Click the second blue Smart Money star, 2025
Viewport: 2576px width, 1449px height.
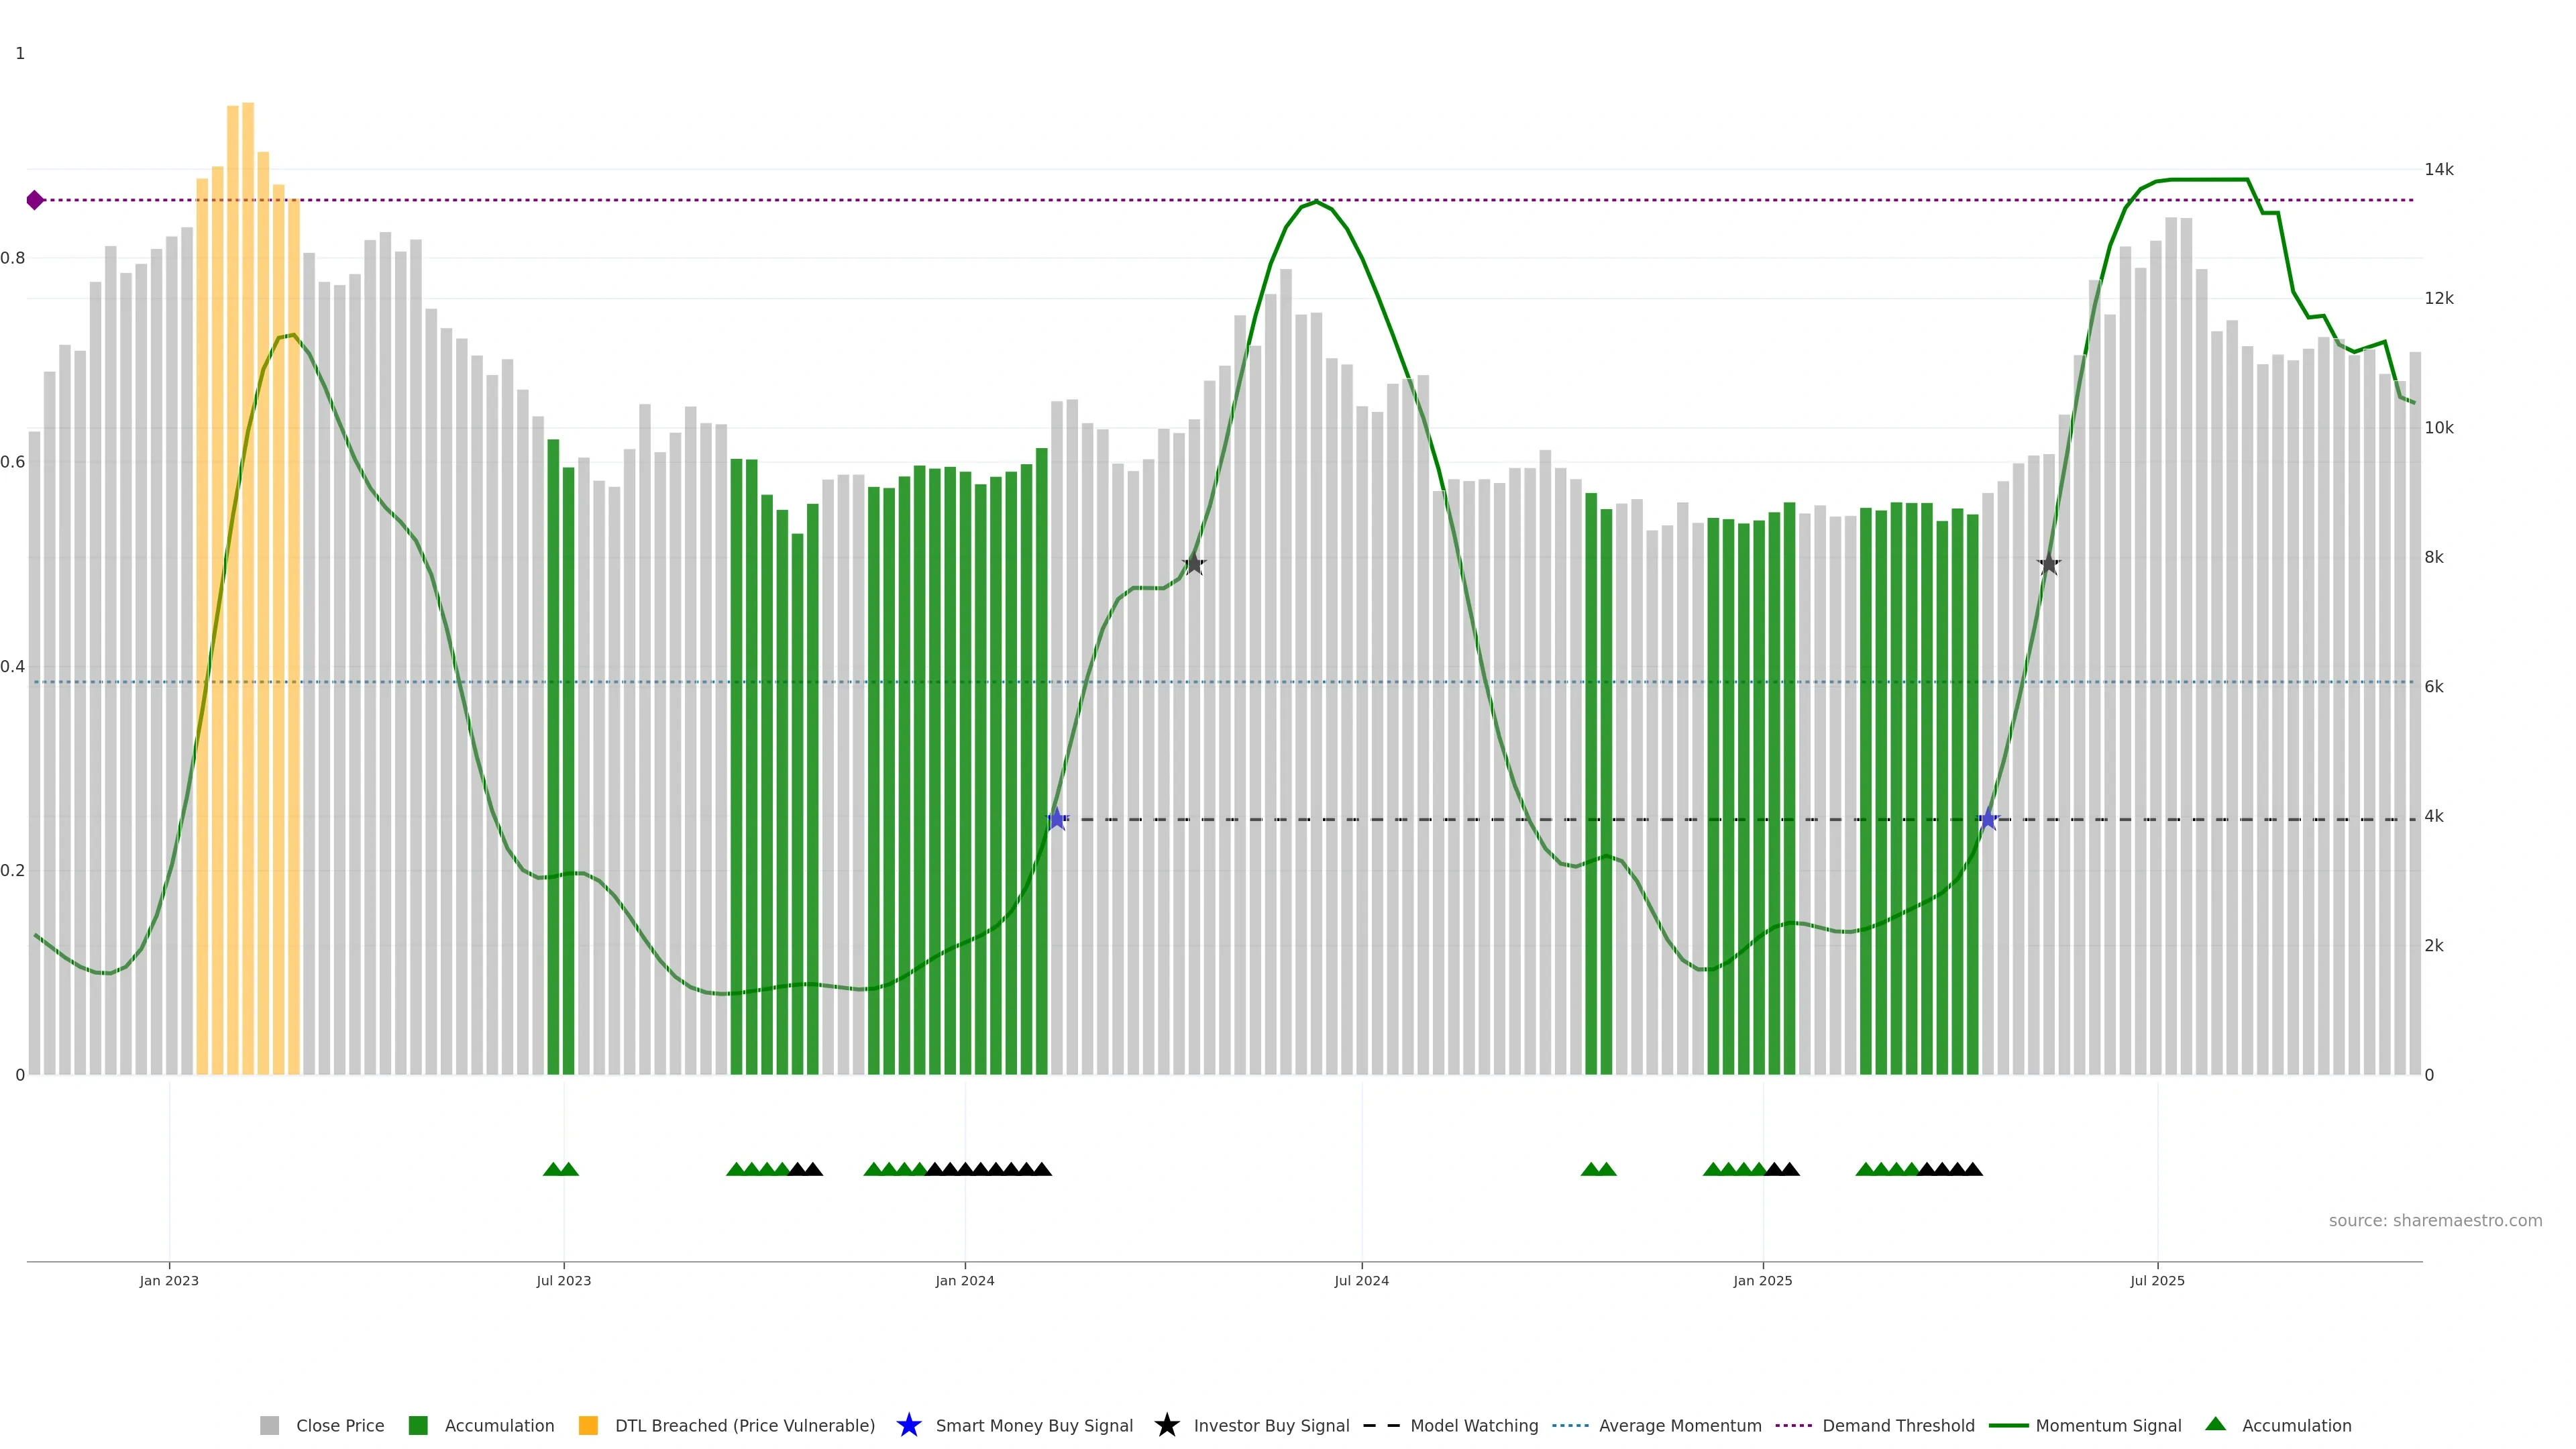(1988, 819)
